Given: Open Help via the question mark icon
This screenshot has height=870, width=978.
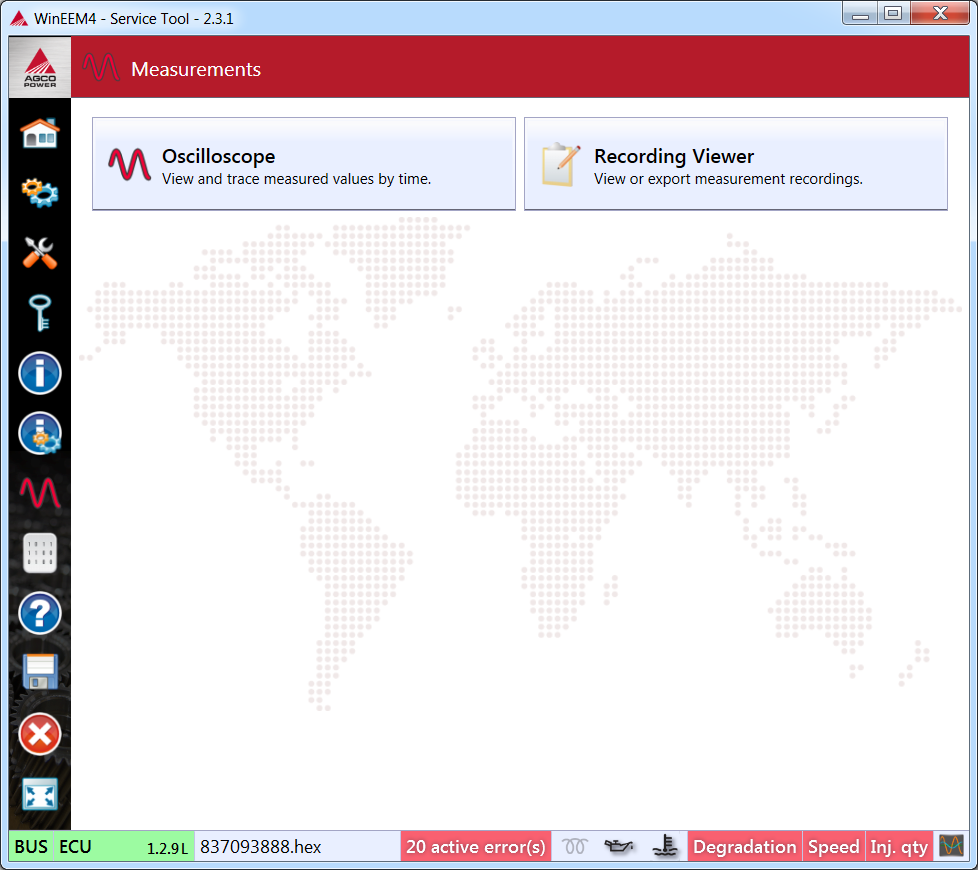Looking at the screenshot, I should [x=40, y=613].
